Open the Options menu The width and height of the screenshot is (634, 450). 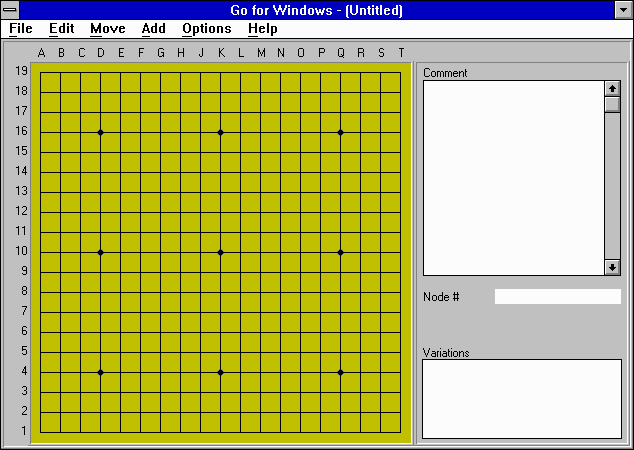pos(207,29)
